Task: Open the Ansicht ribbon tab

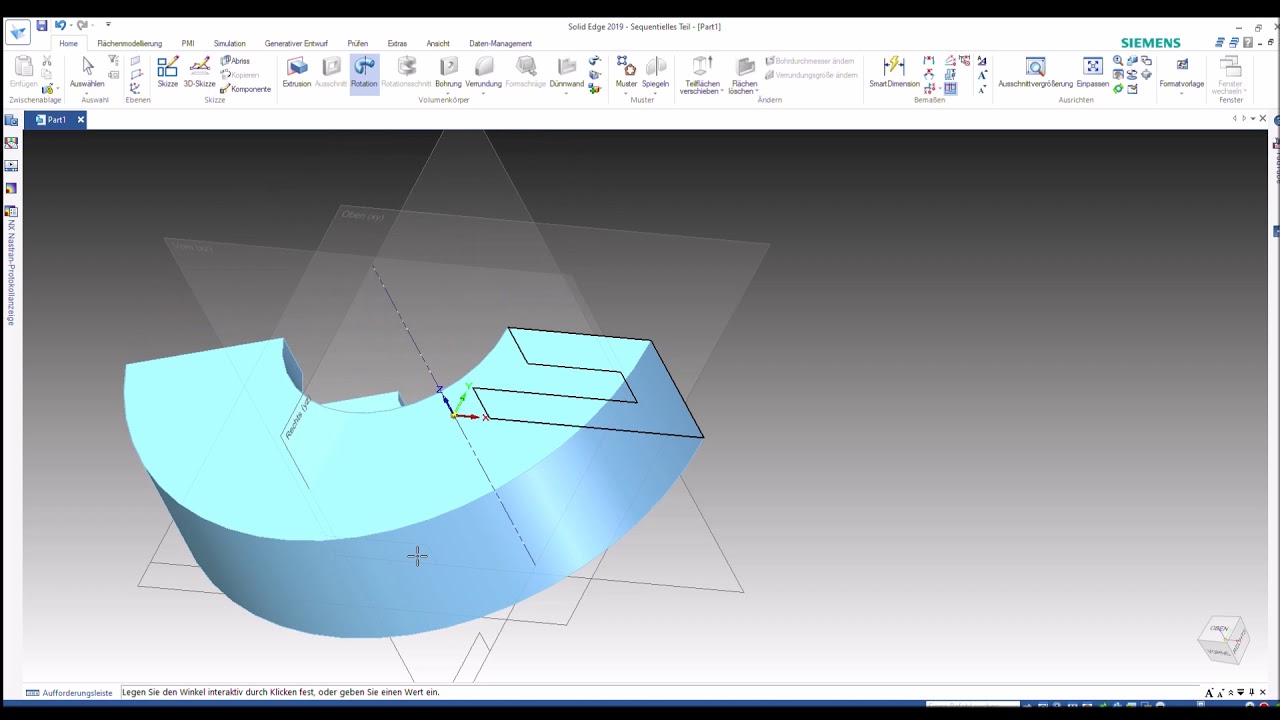Action: coord(438,44)
